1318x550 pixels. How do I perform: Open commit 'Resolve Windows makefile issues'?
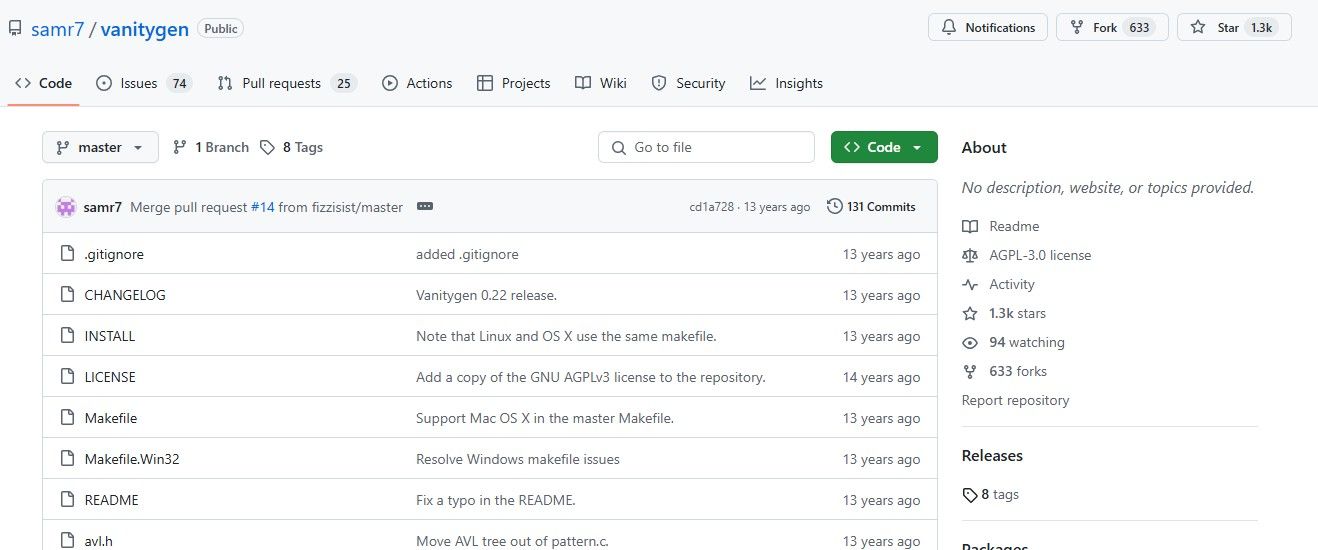518,459
